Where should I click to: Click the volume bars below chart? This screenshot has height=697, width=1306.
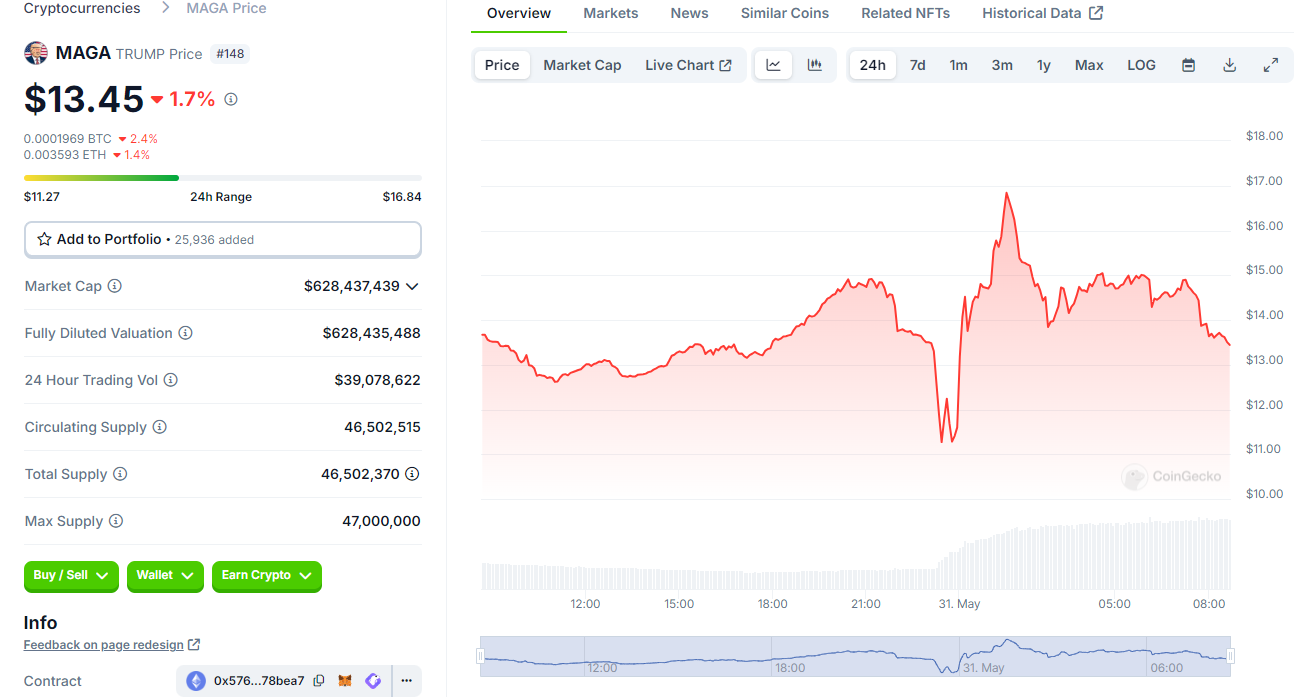click(856, 555)
